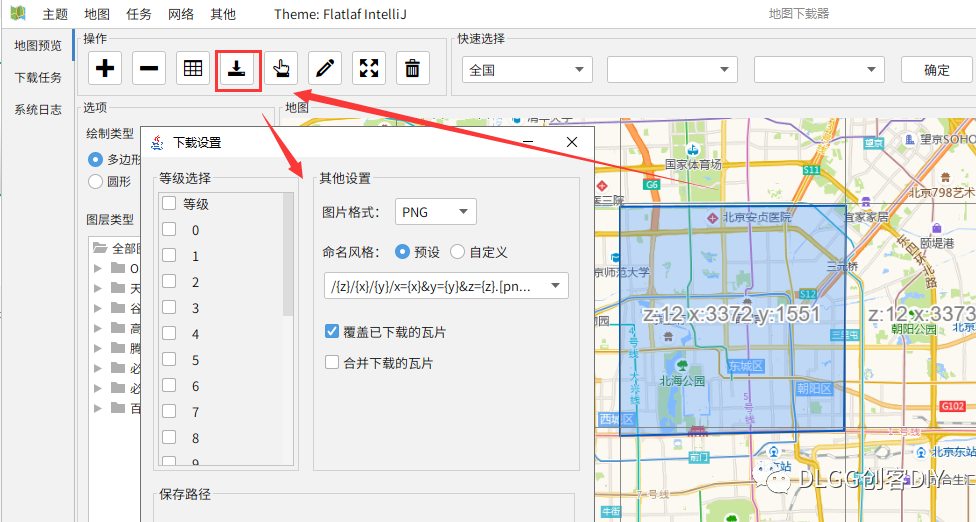Click the fit-to-extent expand arrows icon
This screenshot has height=522, width=976.
coord(369,68)
